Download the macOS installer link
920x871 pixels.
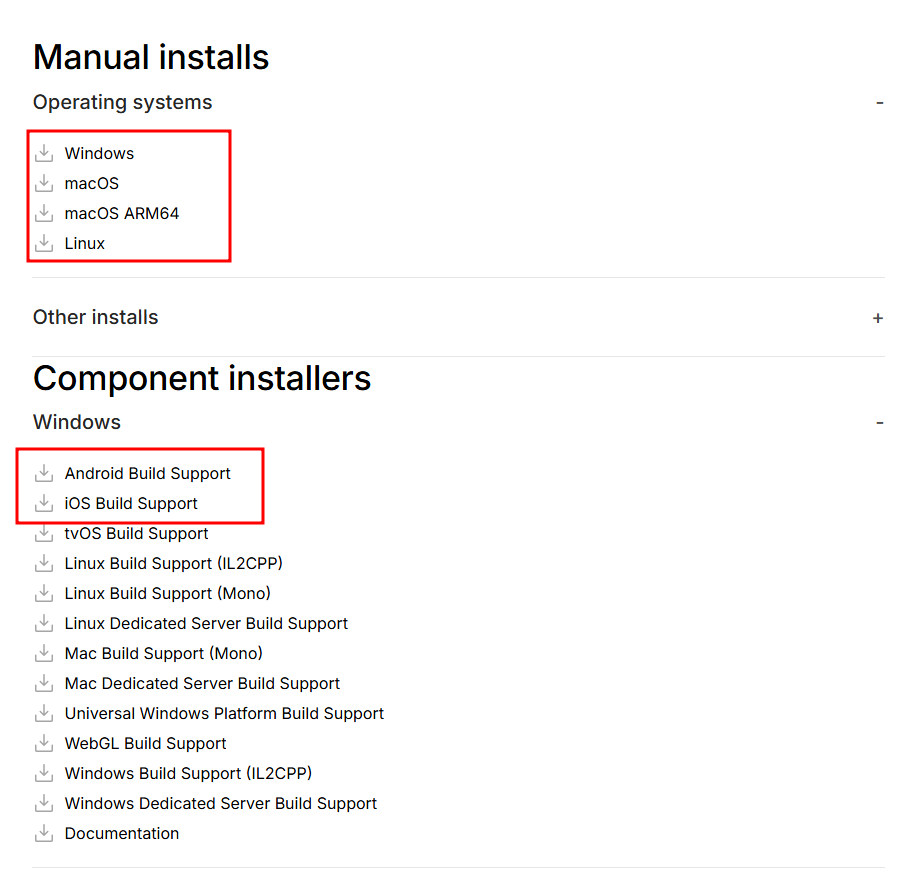point(92,183)
